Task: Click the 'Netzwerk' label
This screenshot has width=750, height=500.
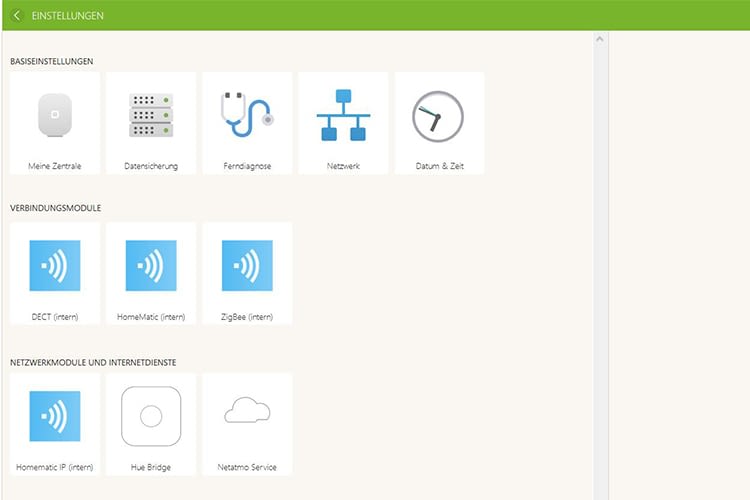Action: [x=343, y=166]
